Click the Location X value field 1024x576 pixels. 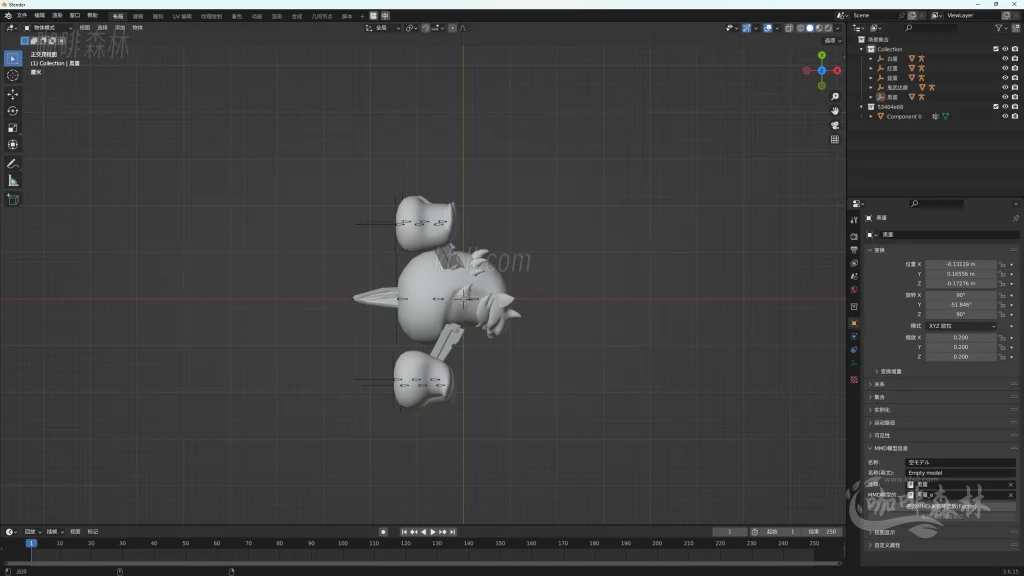[x=961, y=264]
